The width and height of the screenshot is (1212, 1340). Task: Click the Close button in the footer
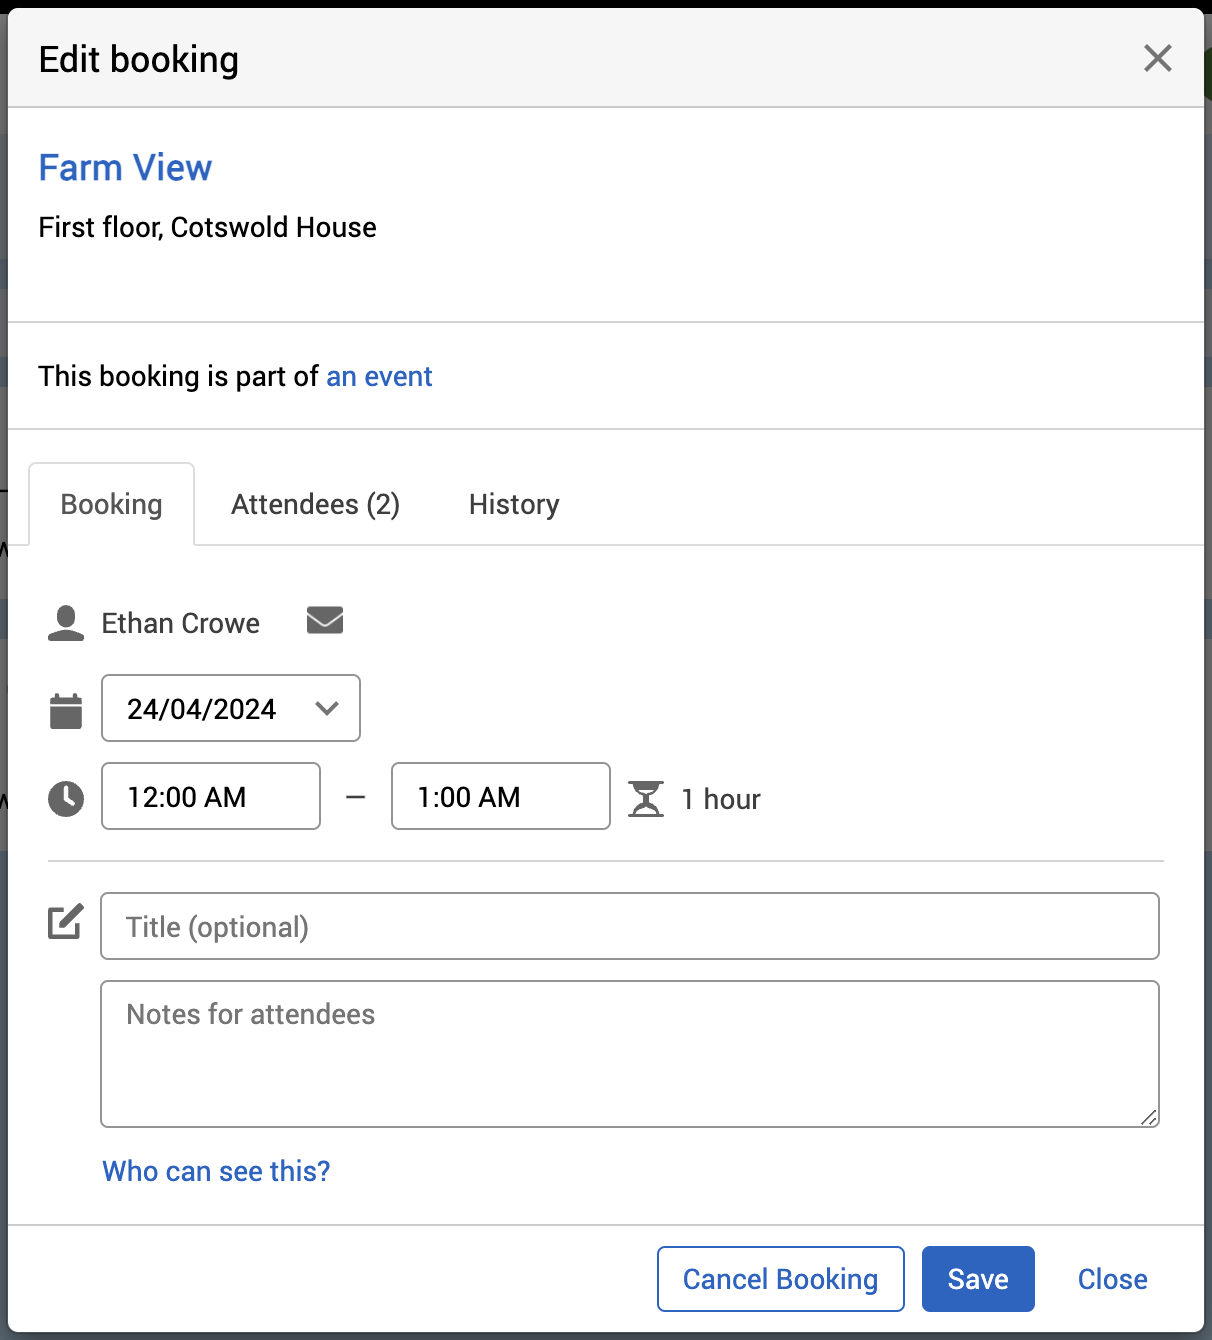[x=1112, y=1279]
